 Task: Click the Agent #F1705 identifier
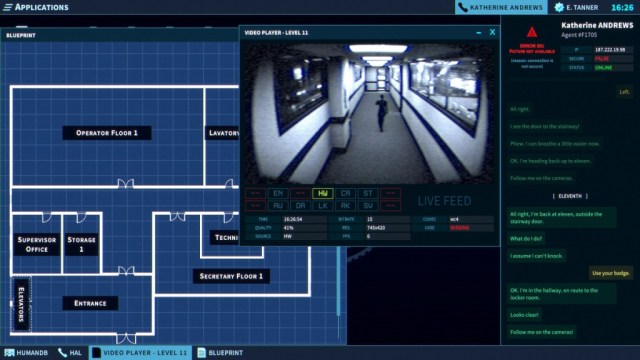(579, 35)
